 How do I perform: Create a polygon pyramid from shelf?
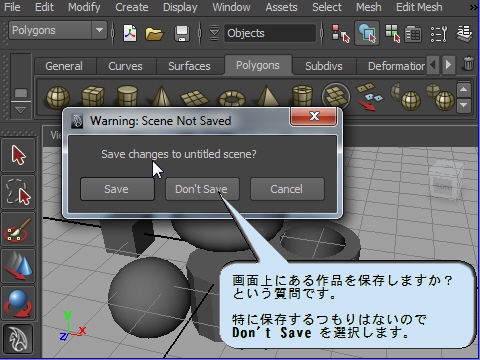[267, 96]
